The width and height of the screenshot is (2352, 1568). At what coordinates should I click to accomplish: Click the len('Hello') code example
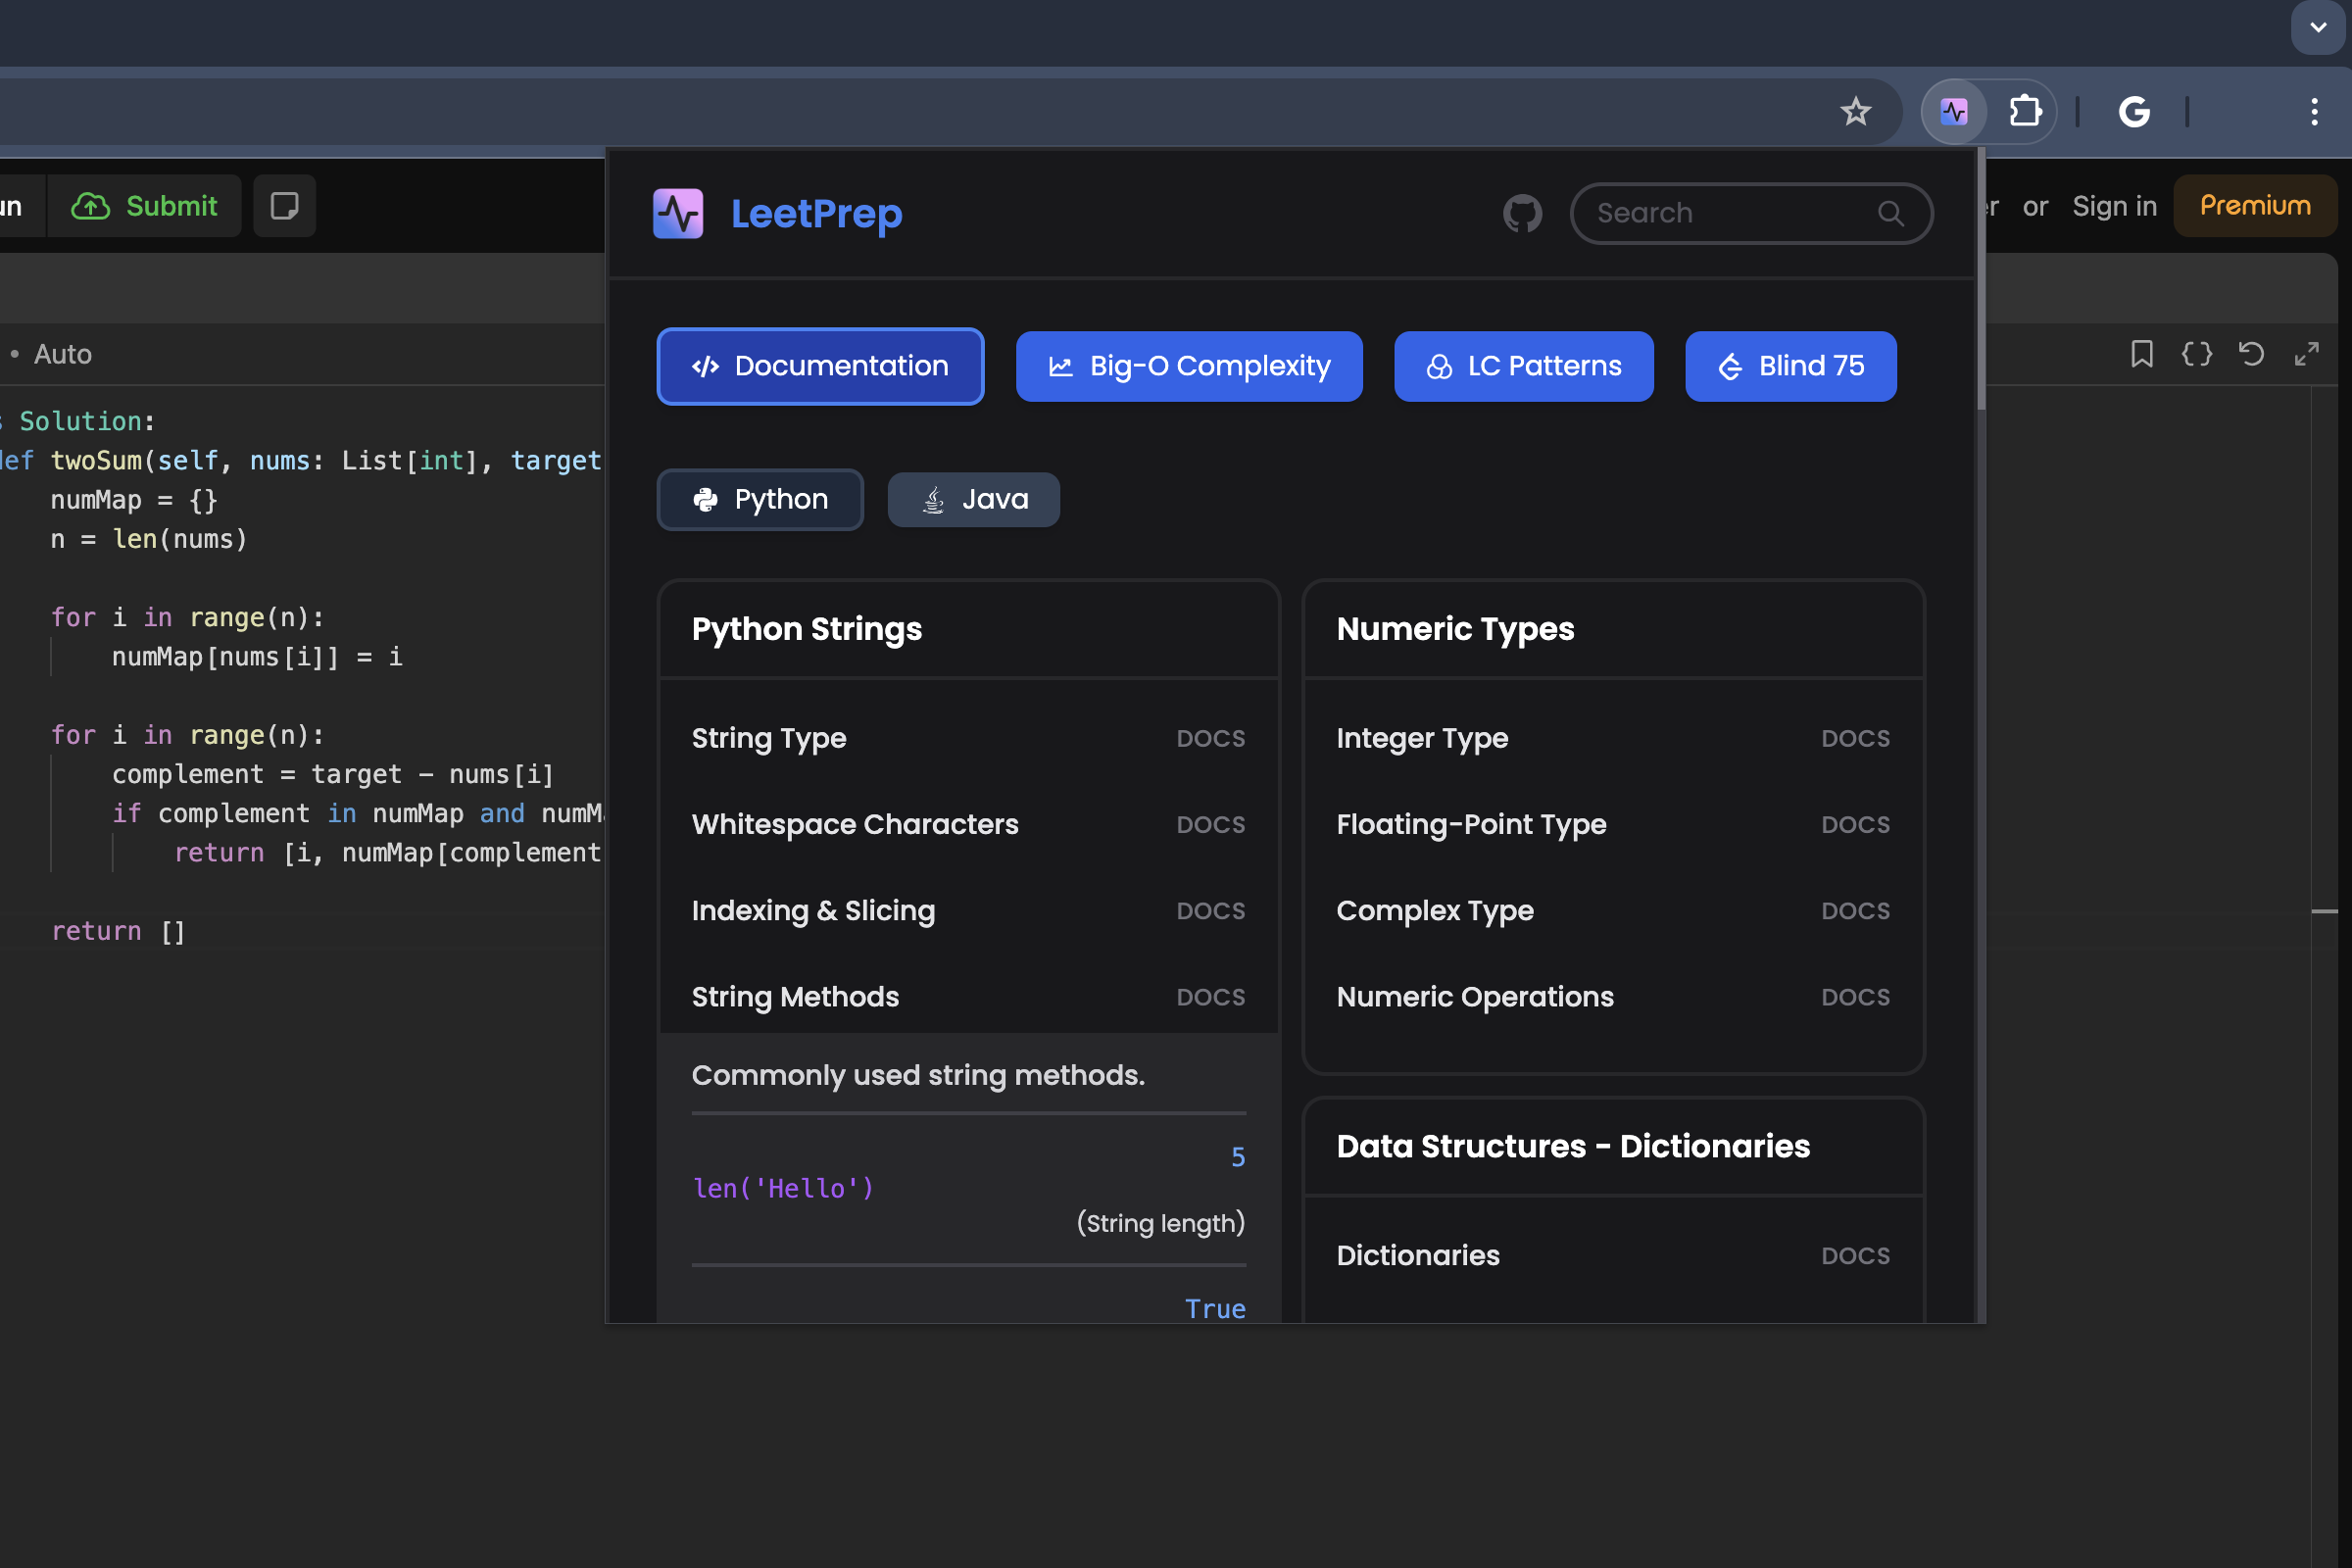783,1188
